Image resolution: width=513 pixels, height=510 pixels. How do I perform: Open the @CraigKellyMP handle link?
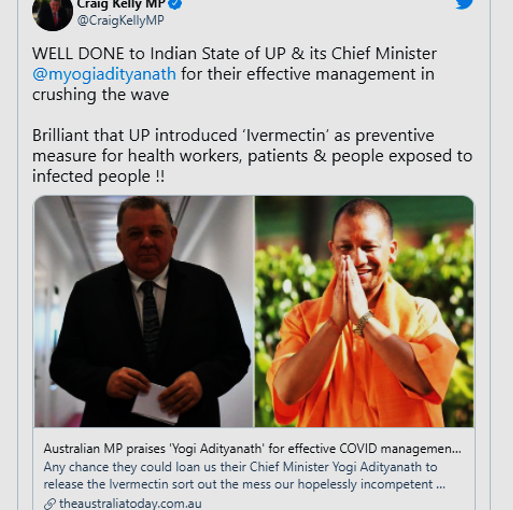click(x=120, y=21)
